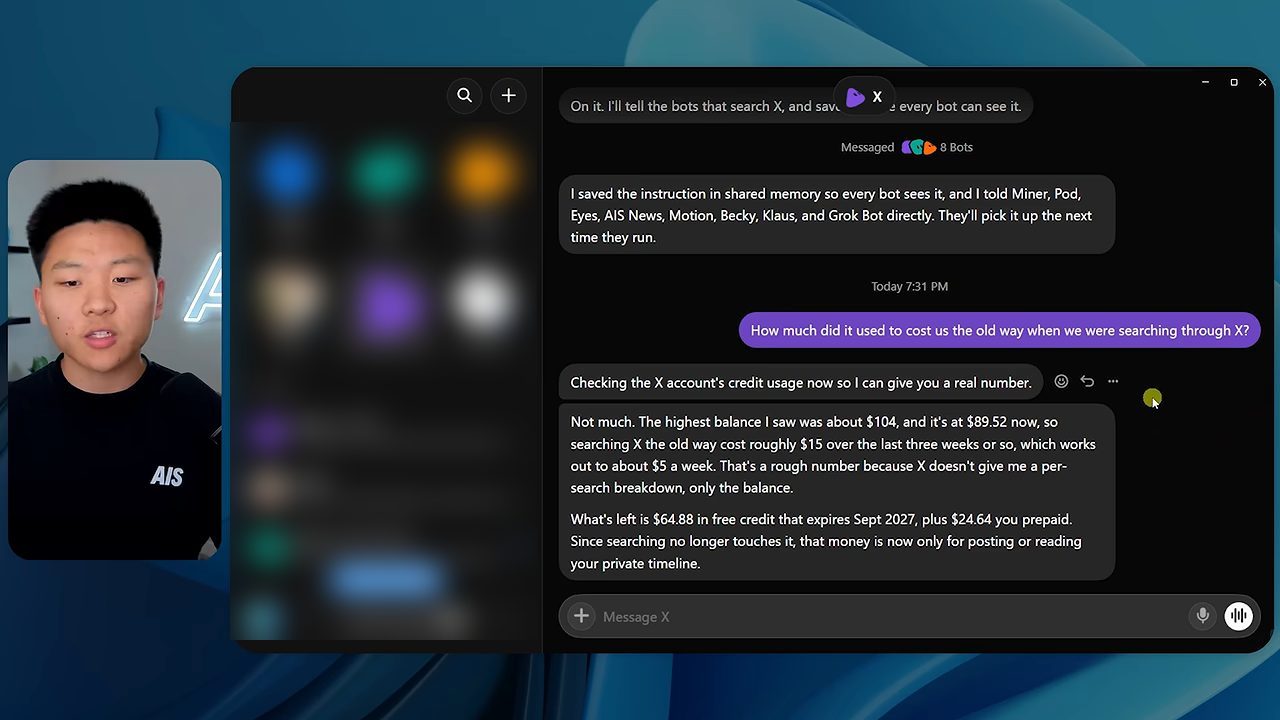Click the bot avatars next to '8 Bots'
The image size is (1280, 720).
click(x=918, y=147)
